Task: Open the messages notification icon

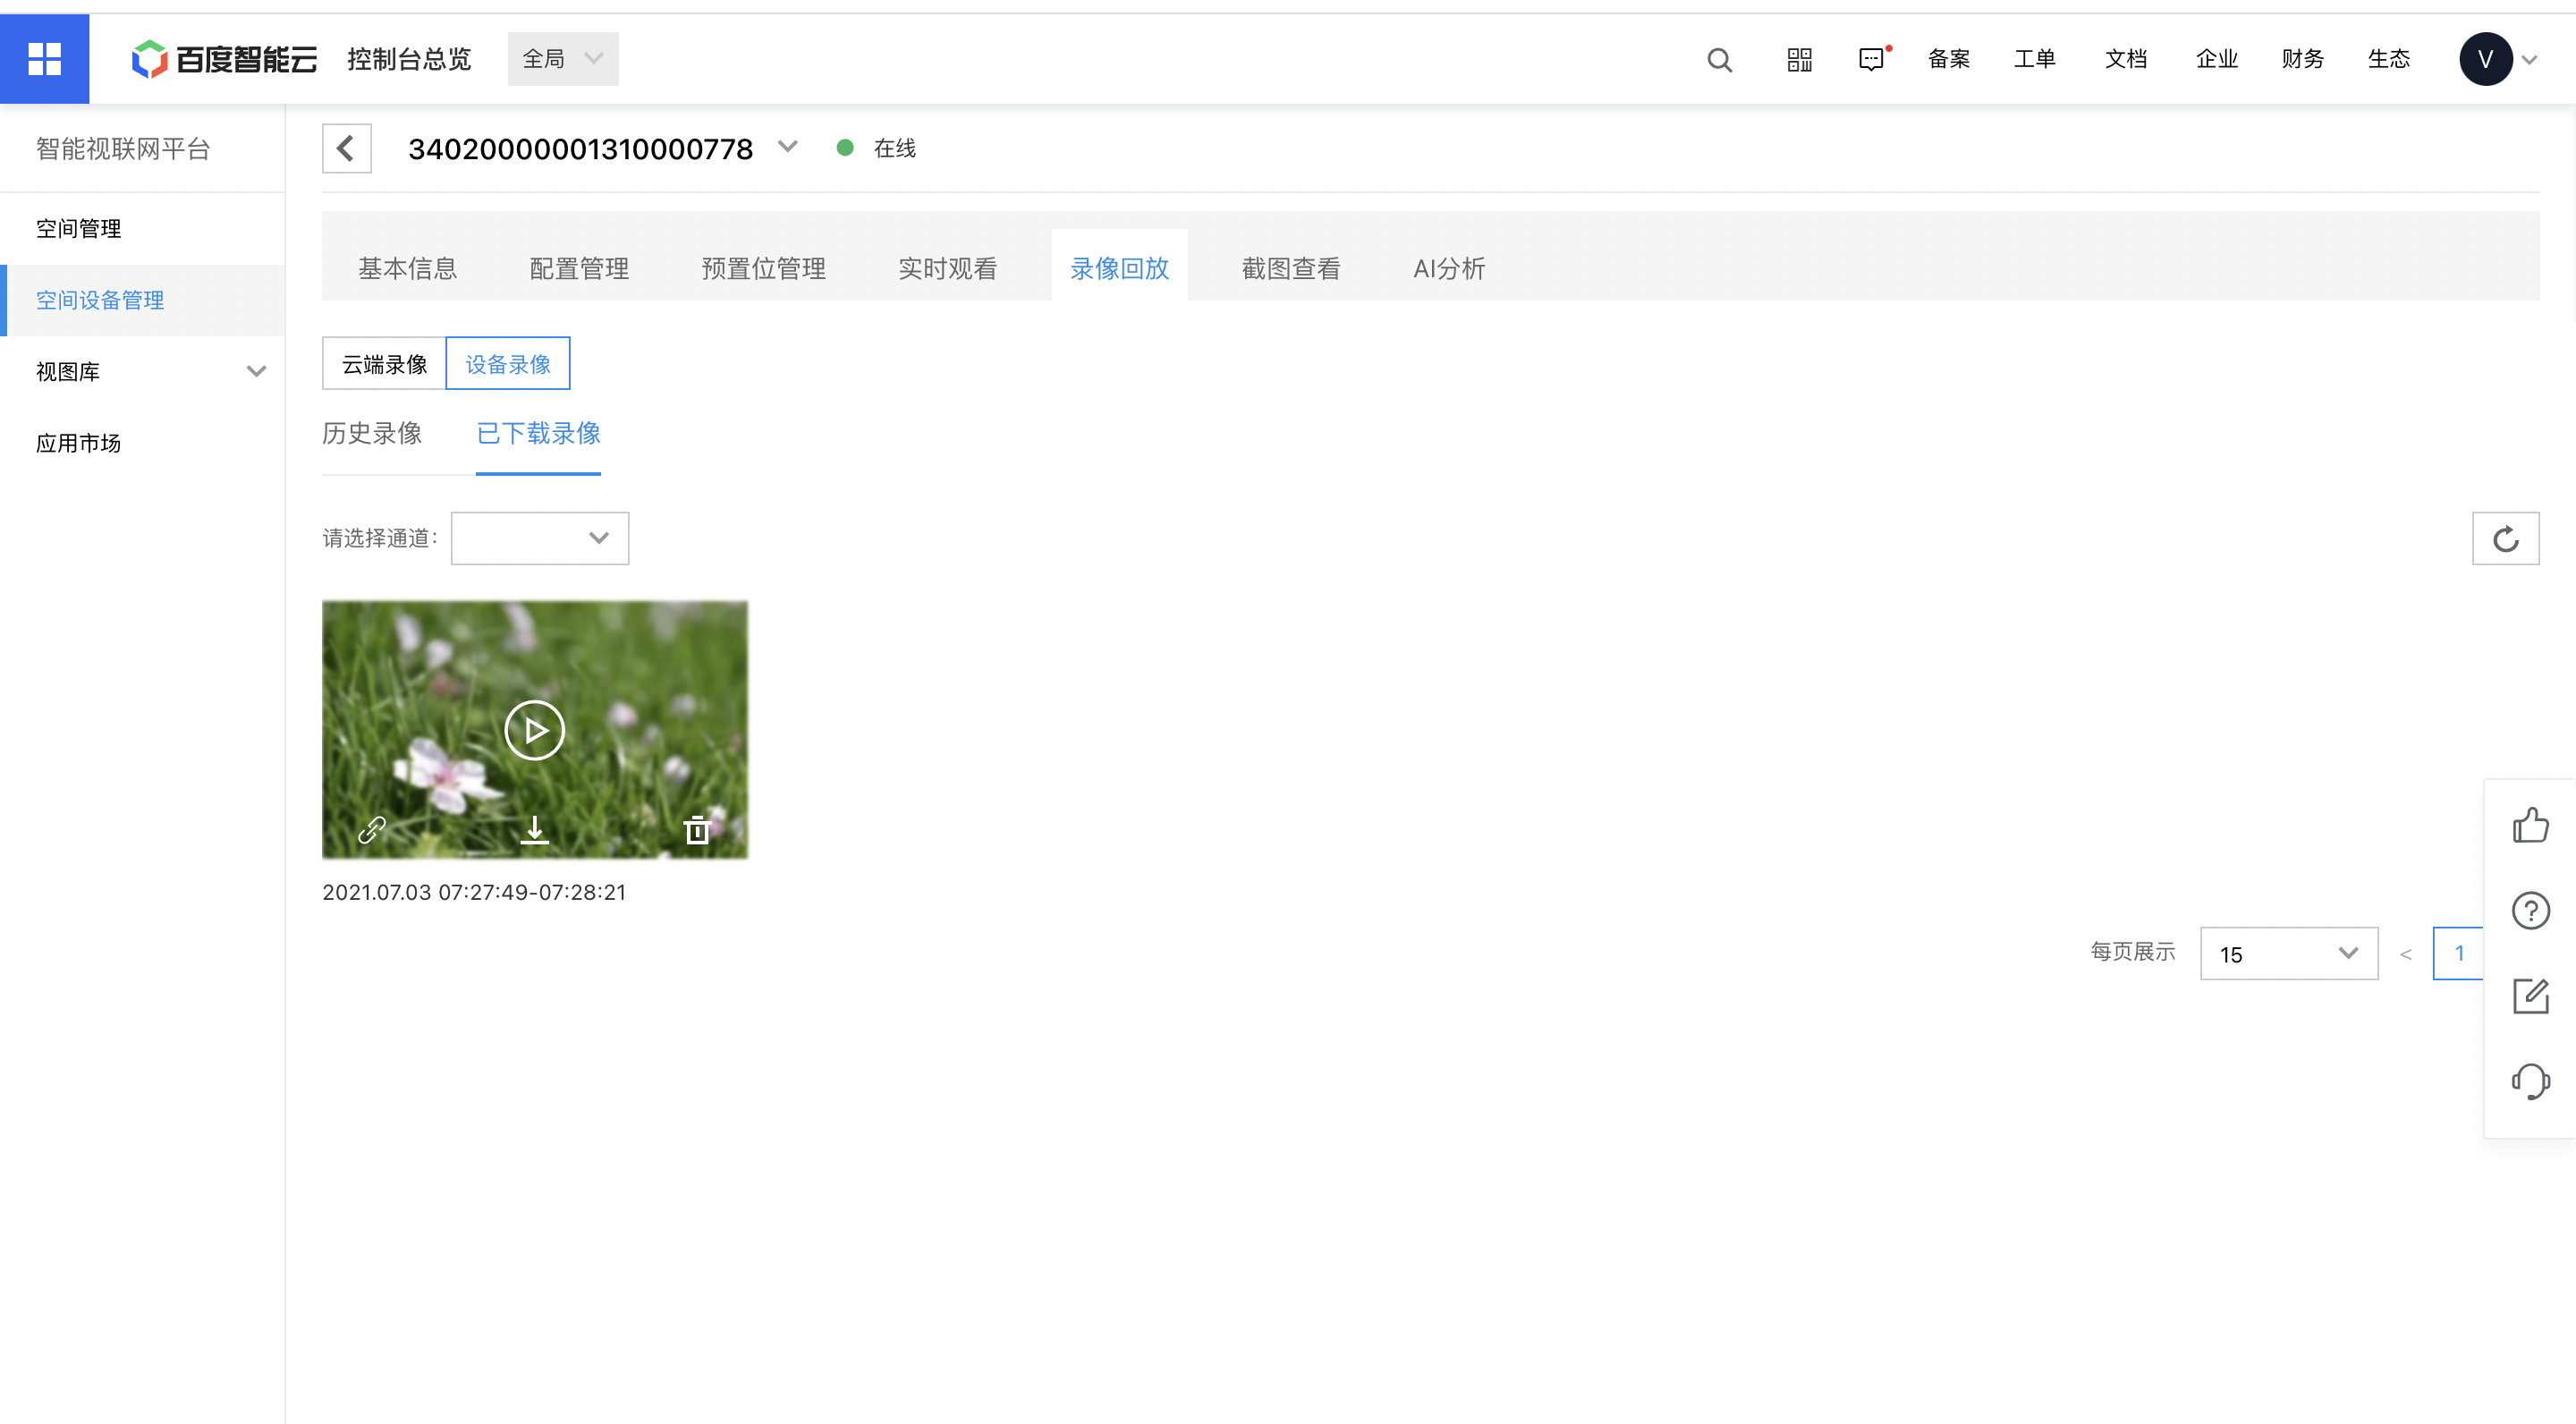Action: point(1872,60)
